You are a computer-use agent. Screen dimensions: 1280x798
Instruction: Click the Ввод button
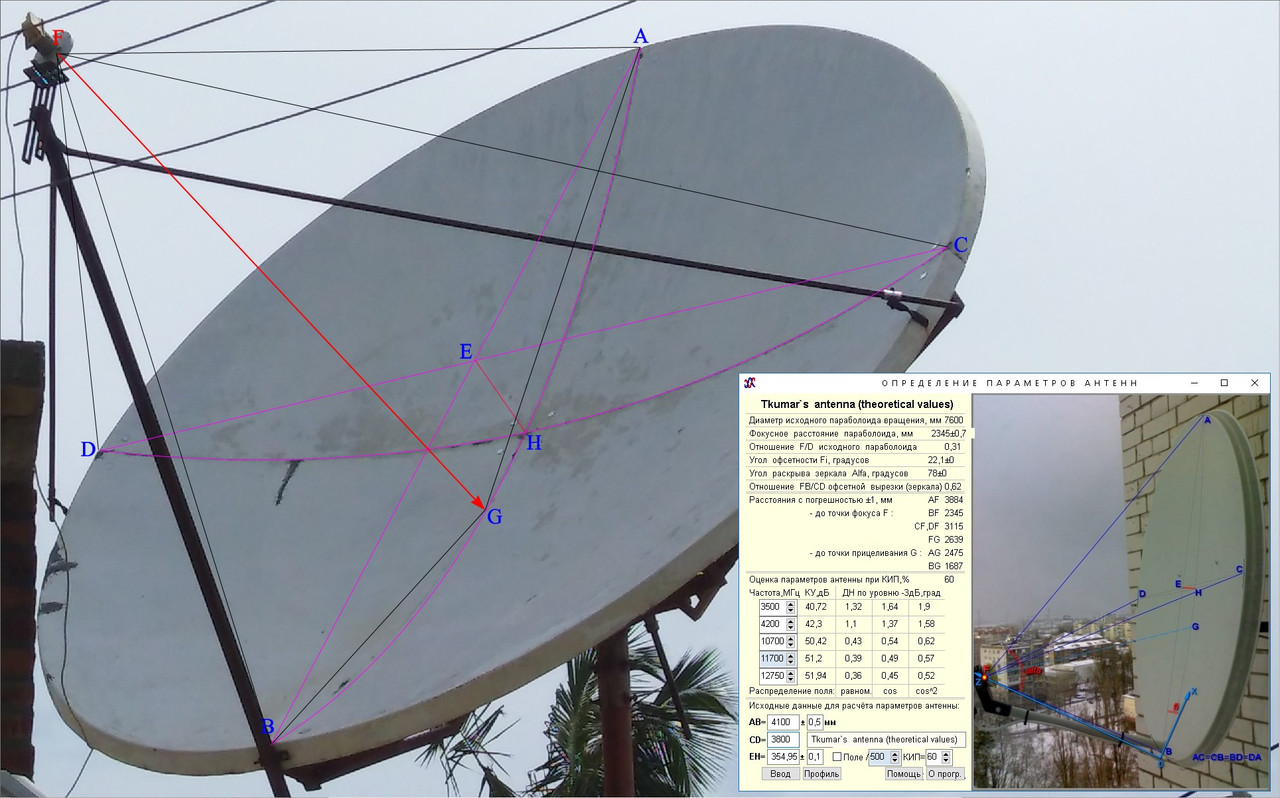780,774
